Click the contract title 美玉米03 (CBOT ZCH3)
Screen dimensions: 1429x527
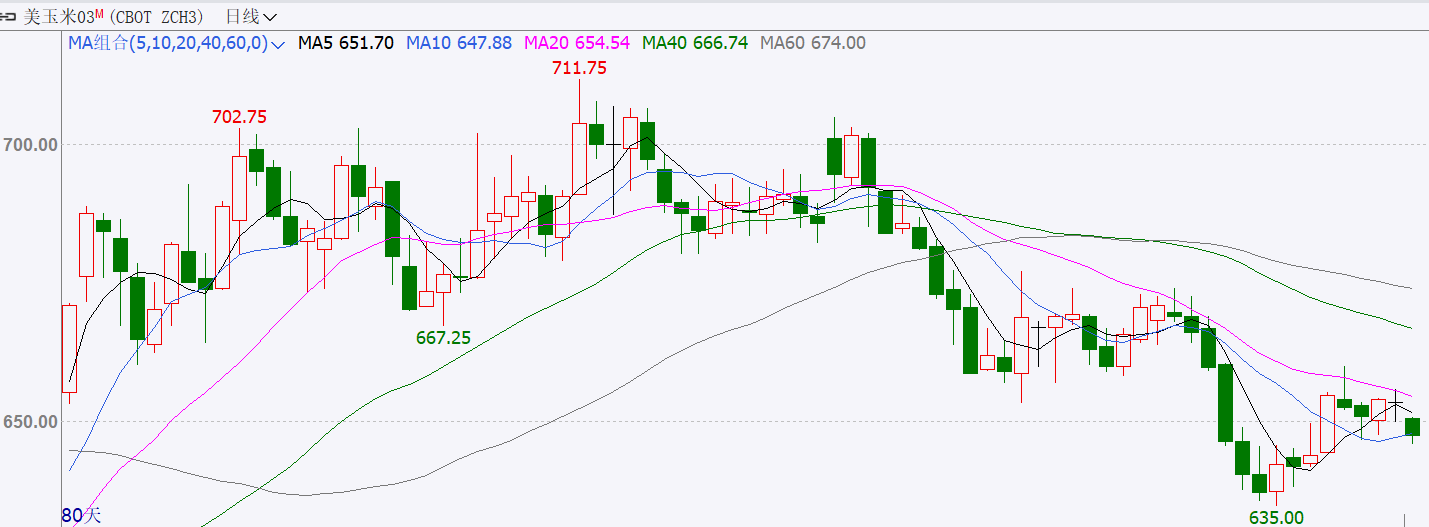coord(113,17)
